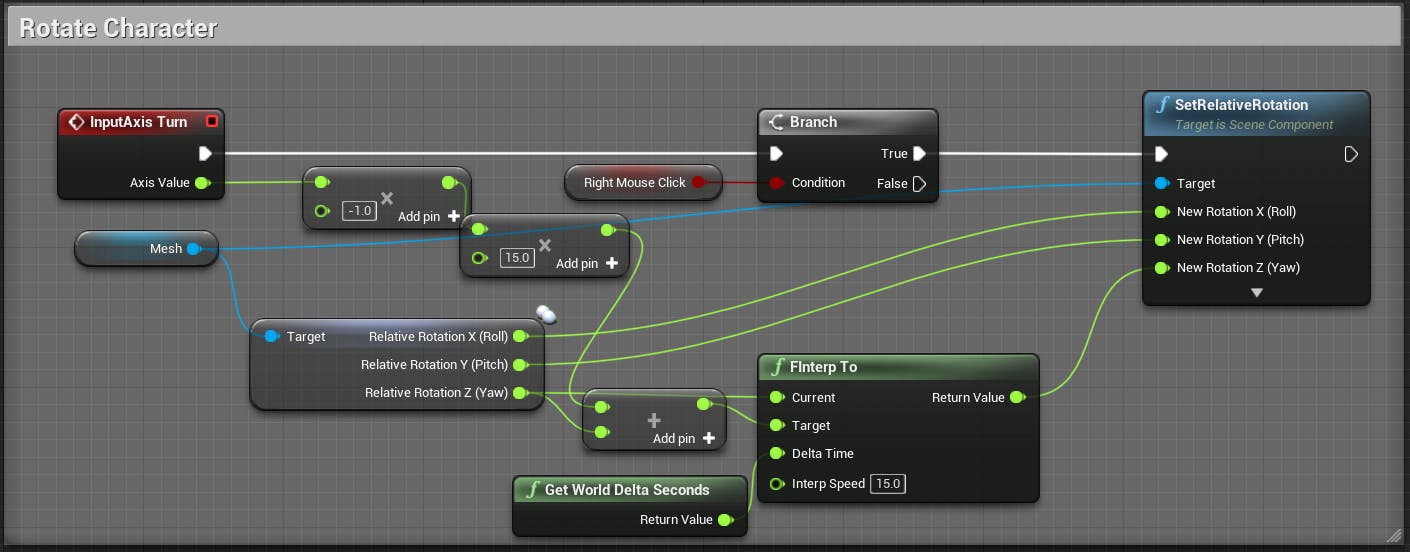Click the Interp Speed 15.0 field
This screenshot has height=552, width=1410.
pyautogui.click(x=887, y=484)
